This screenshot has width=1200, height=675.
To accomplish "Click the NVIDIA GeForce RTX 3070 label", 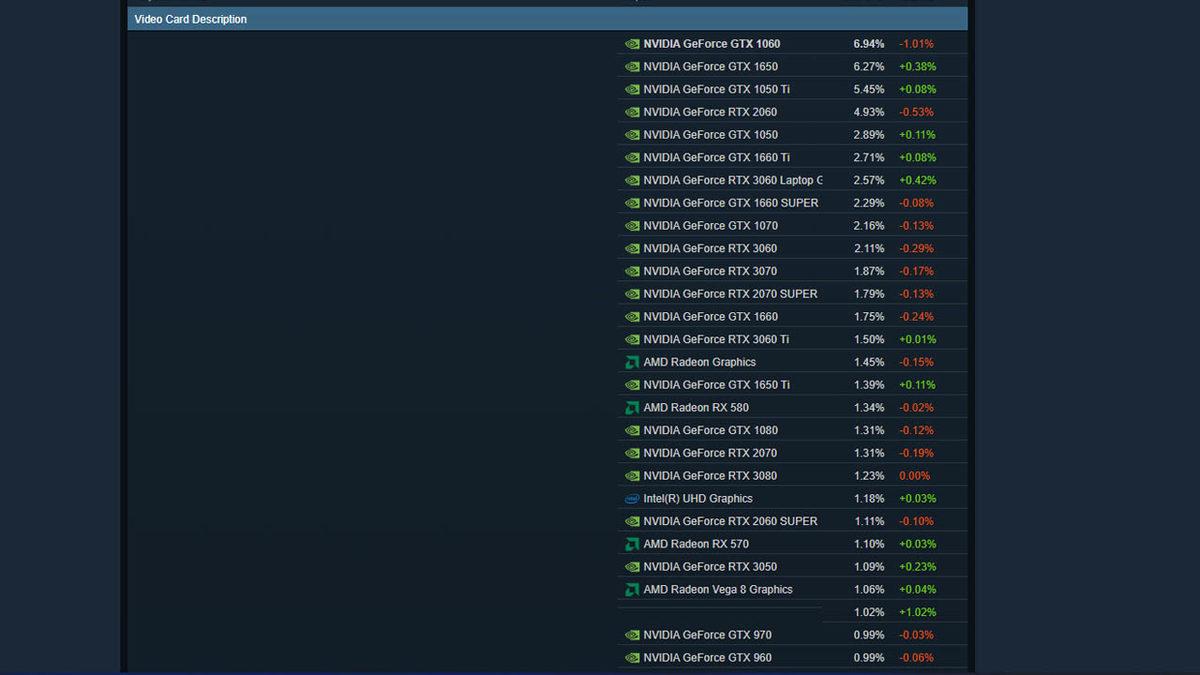I will (x=710, y=271).
